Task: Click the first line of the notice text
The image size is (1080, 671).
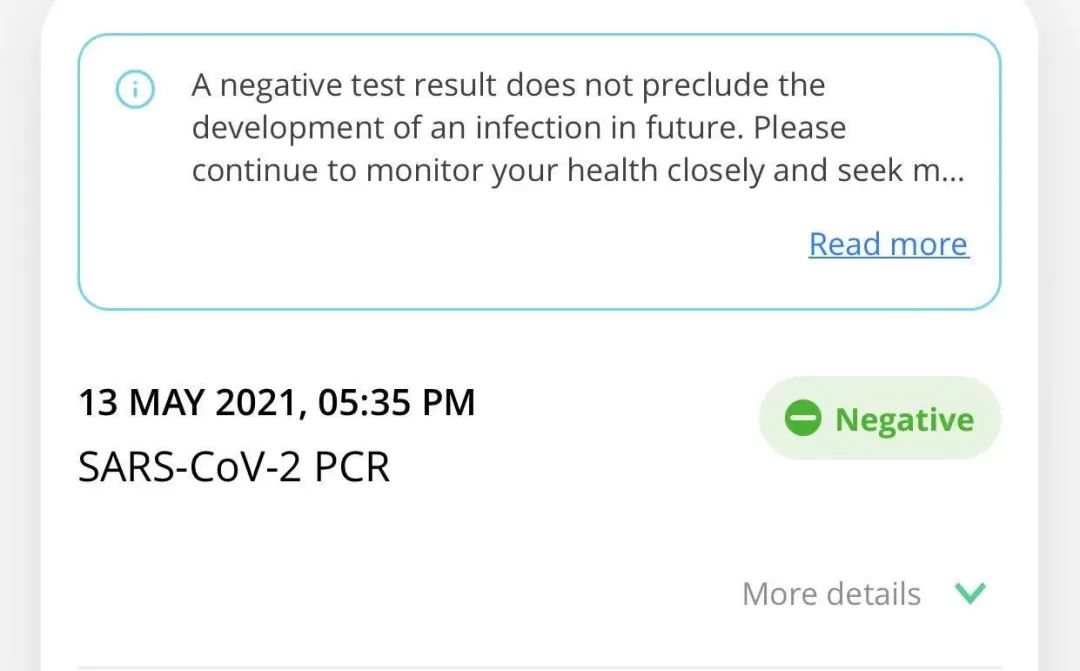Action: tap(508, 86)
